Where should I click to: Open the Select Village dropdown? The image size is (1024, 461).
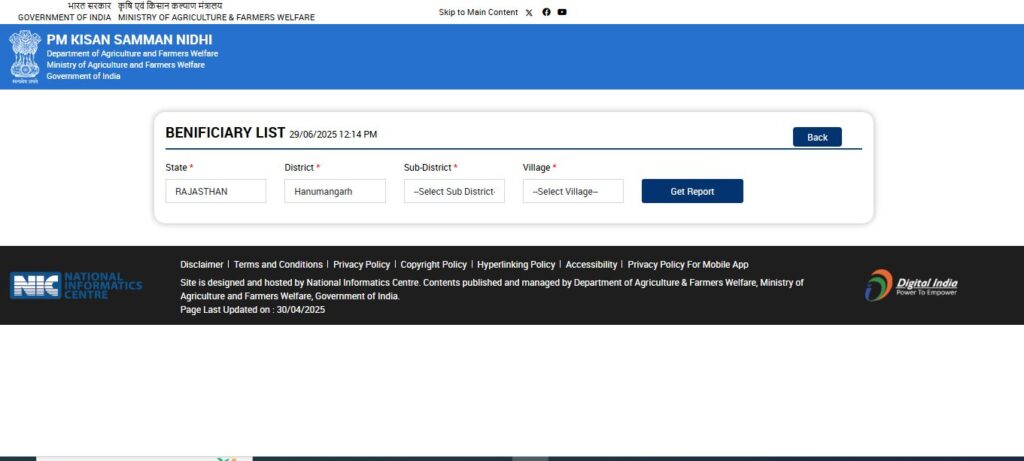pyautogui.click(x=572, y=191)
